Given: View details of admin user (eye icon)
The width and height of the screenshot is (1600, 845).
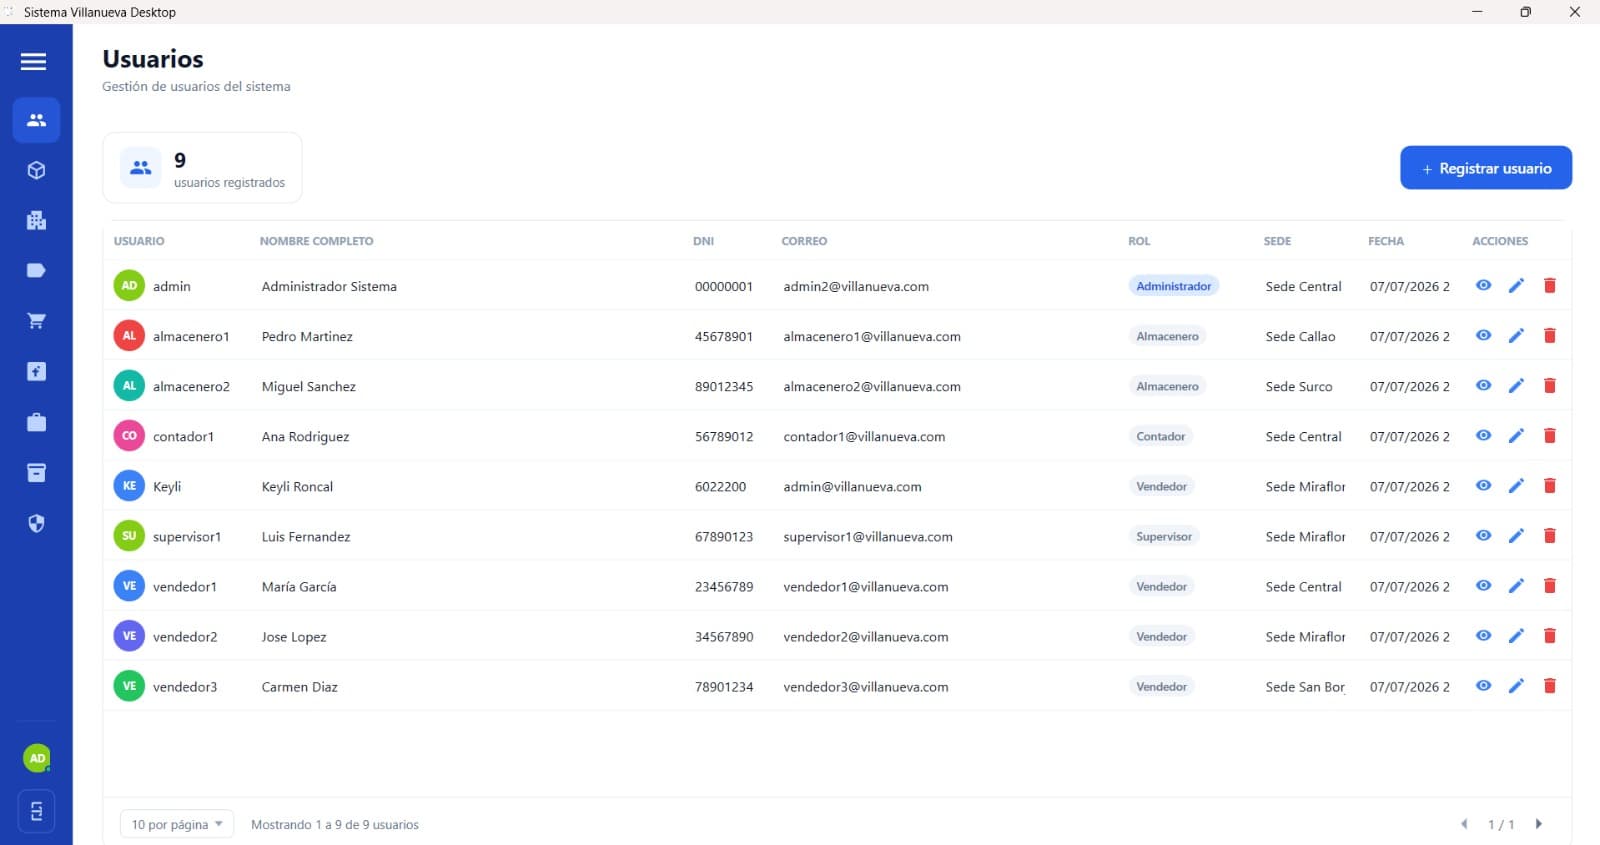Looking at the screenshot, I should point(1483,285).
